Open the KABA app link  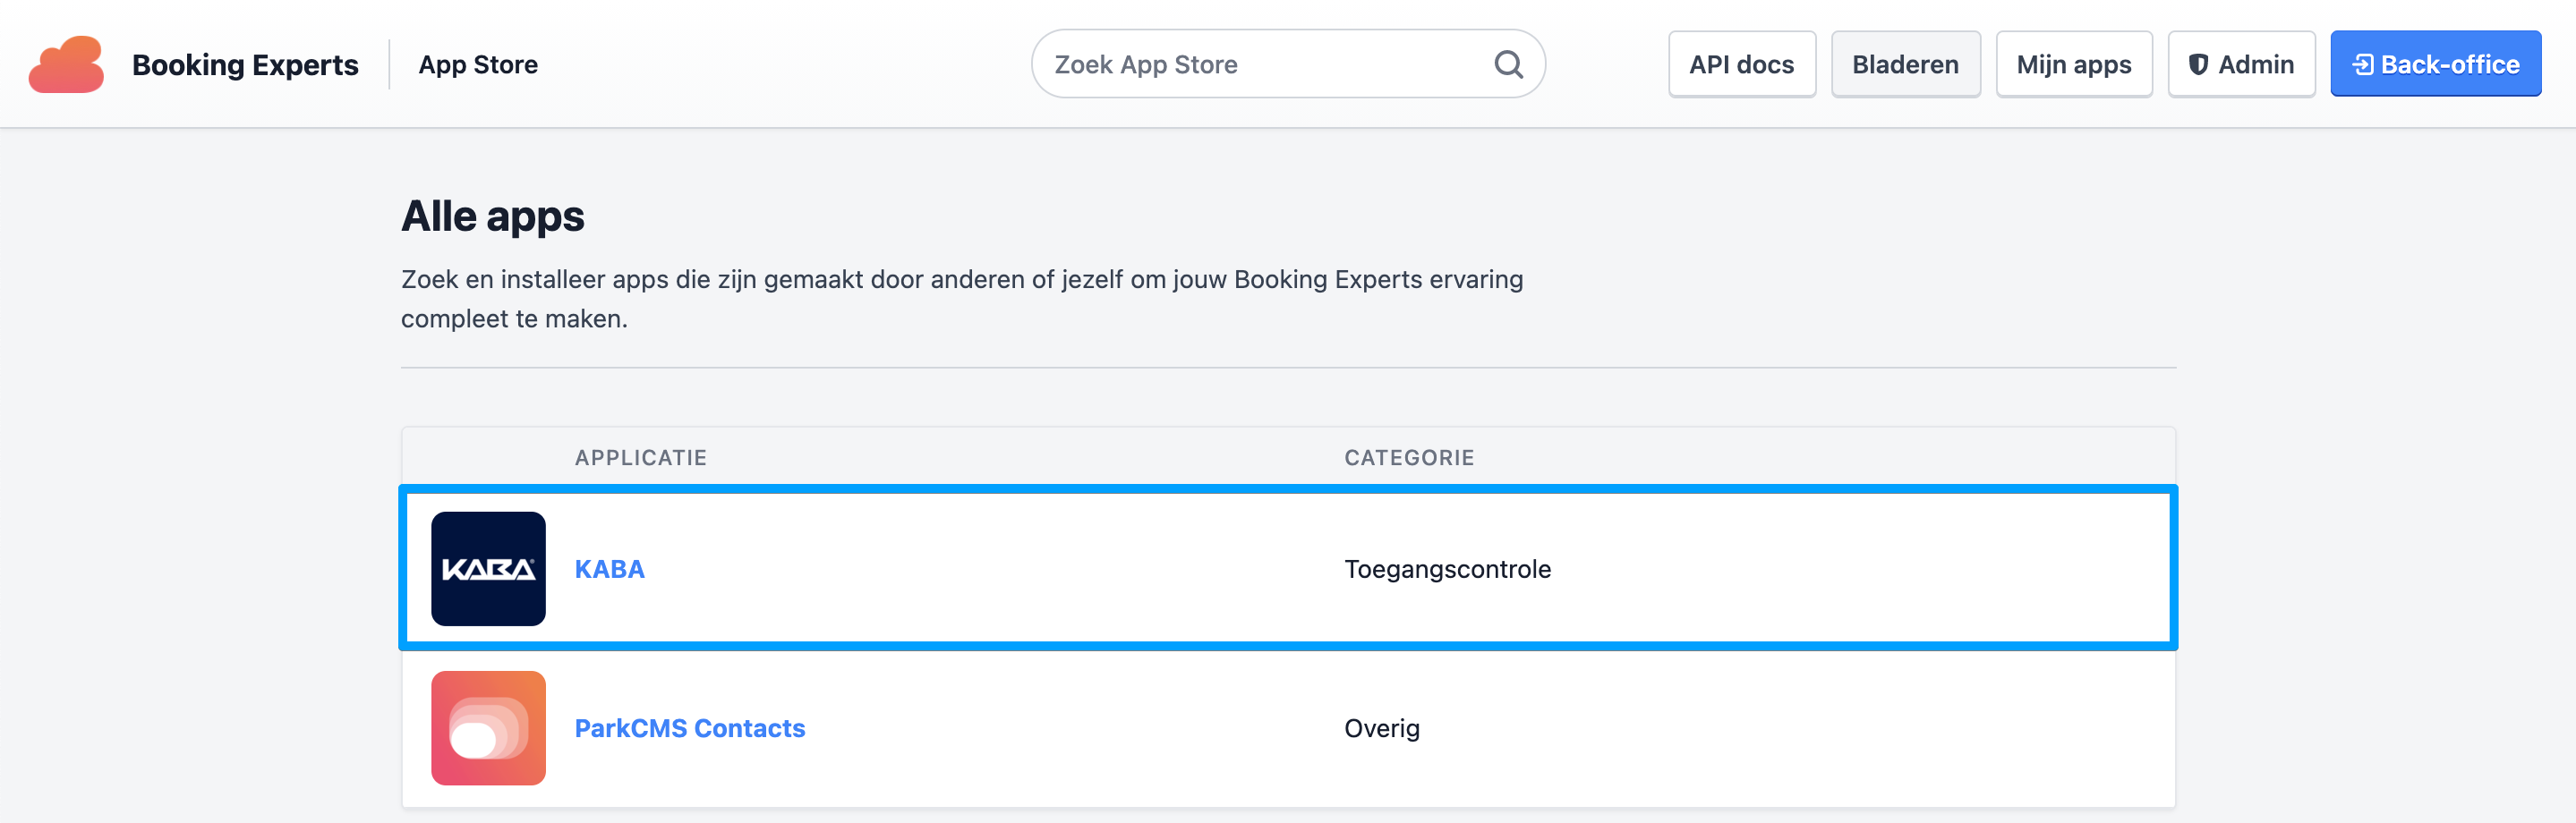click(x=609, y=569)
